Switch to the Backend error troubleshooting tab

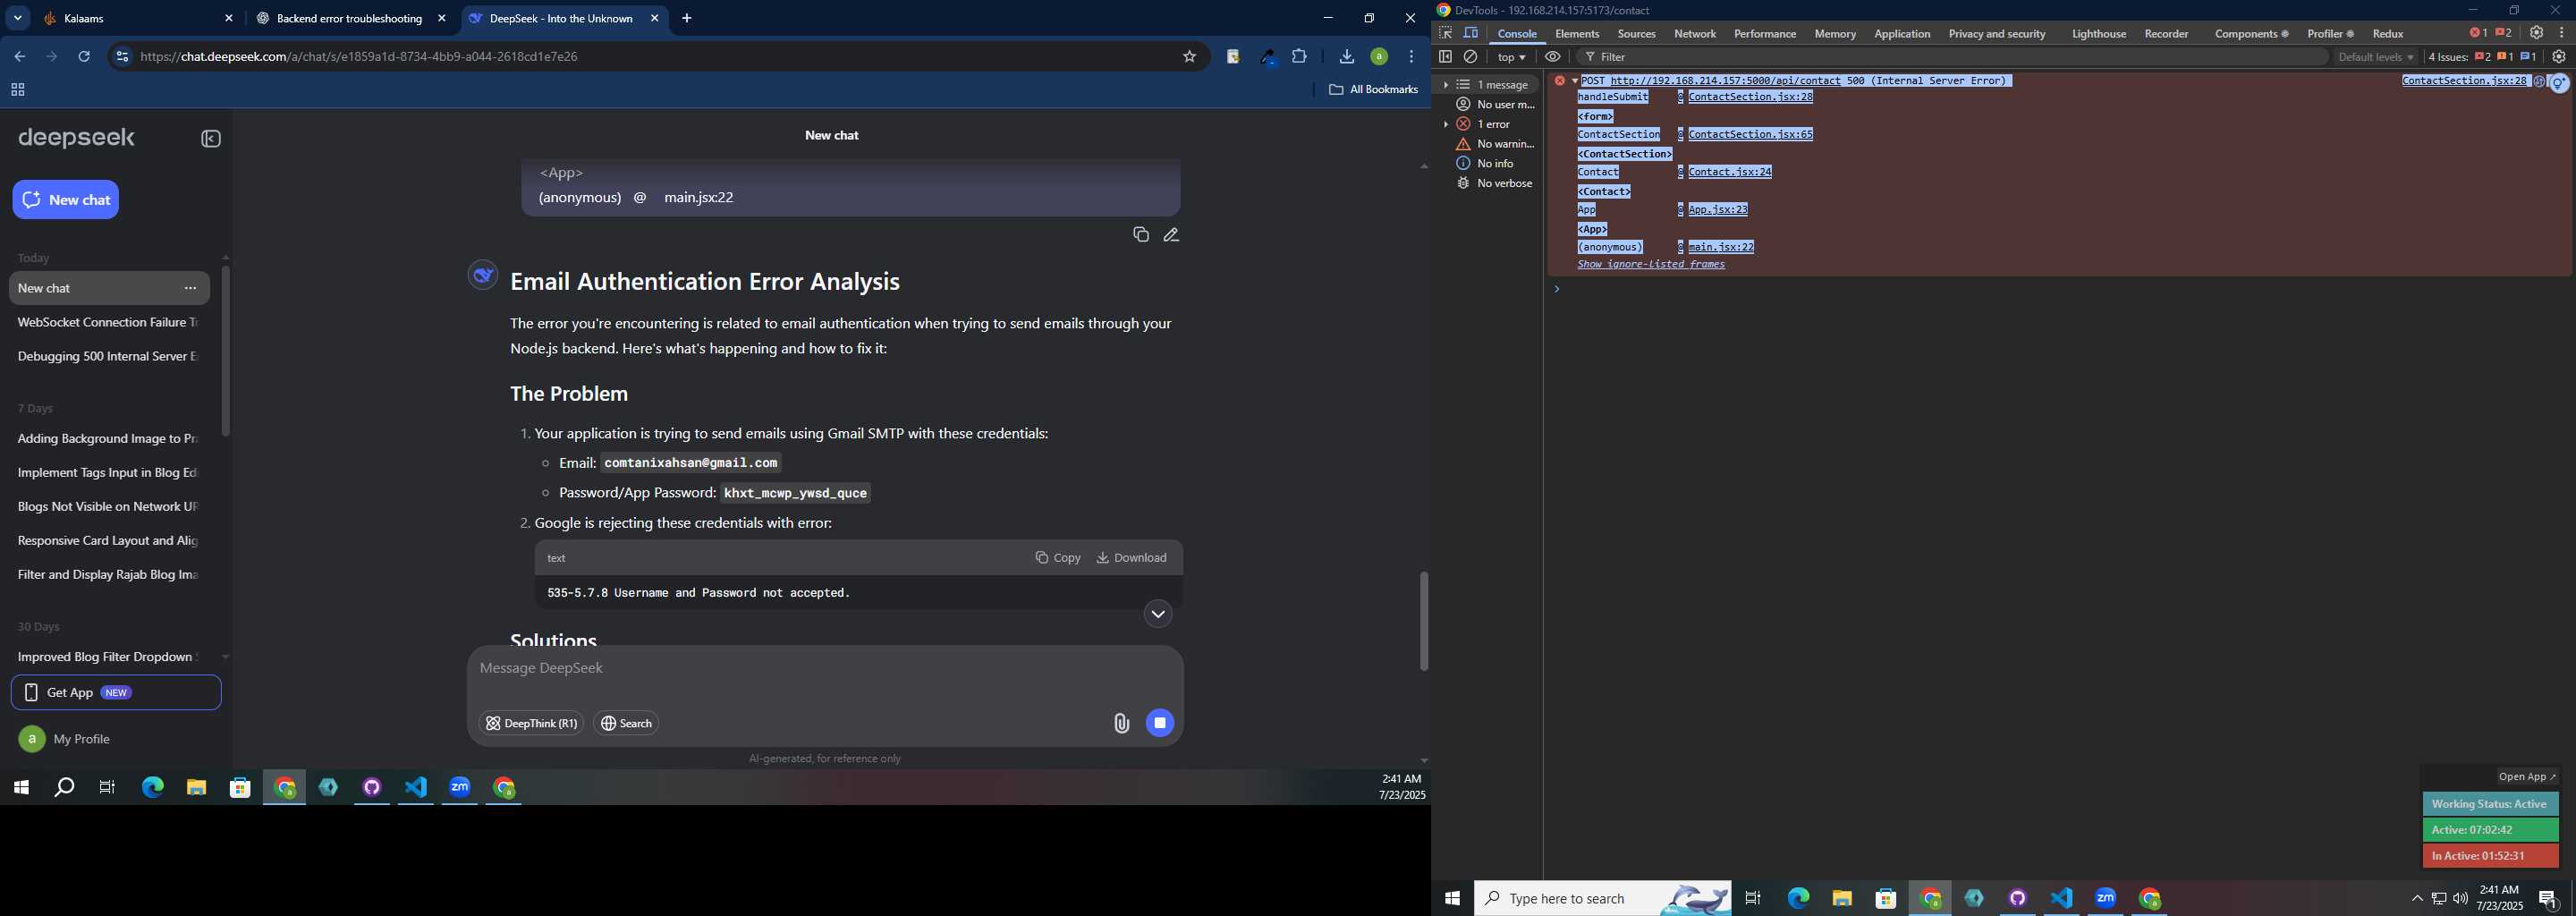[349, 18]
